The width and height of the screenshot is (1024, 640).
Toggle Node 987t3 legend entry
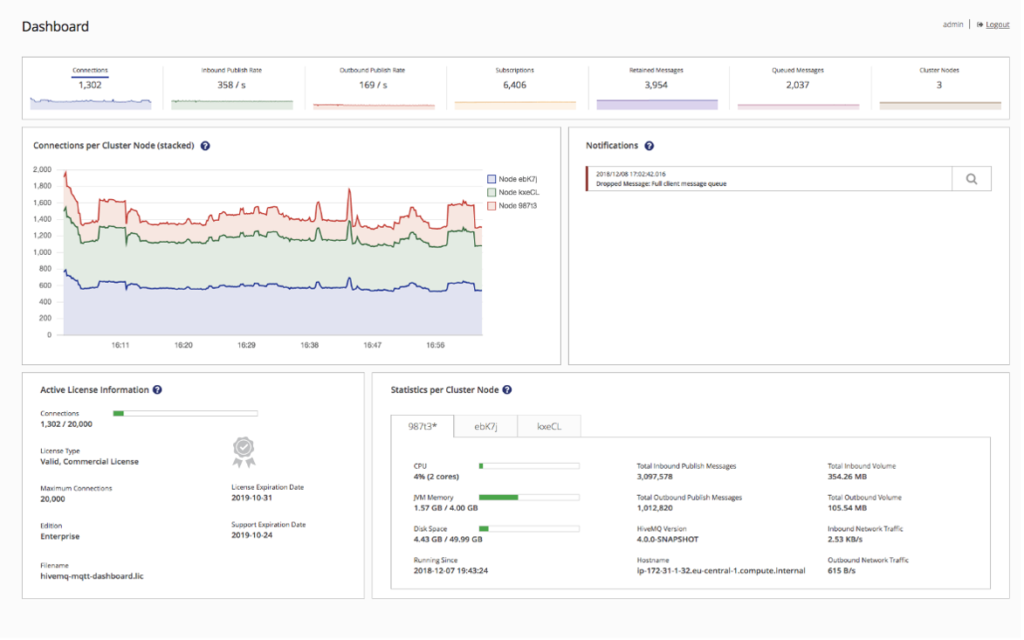[512, 206]
